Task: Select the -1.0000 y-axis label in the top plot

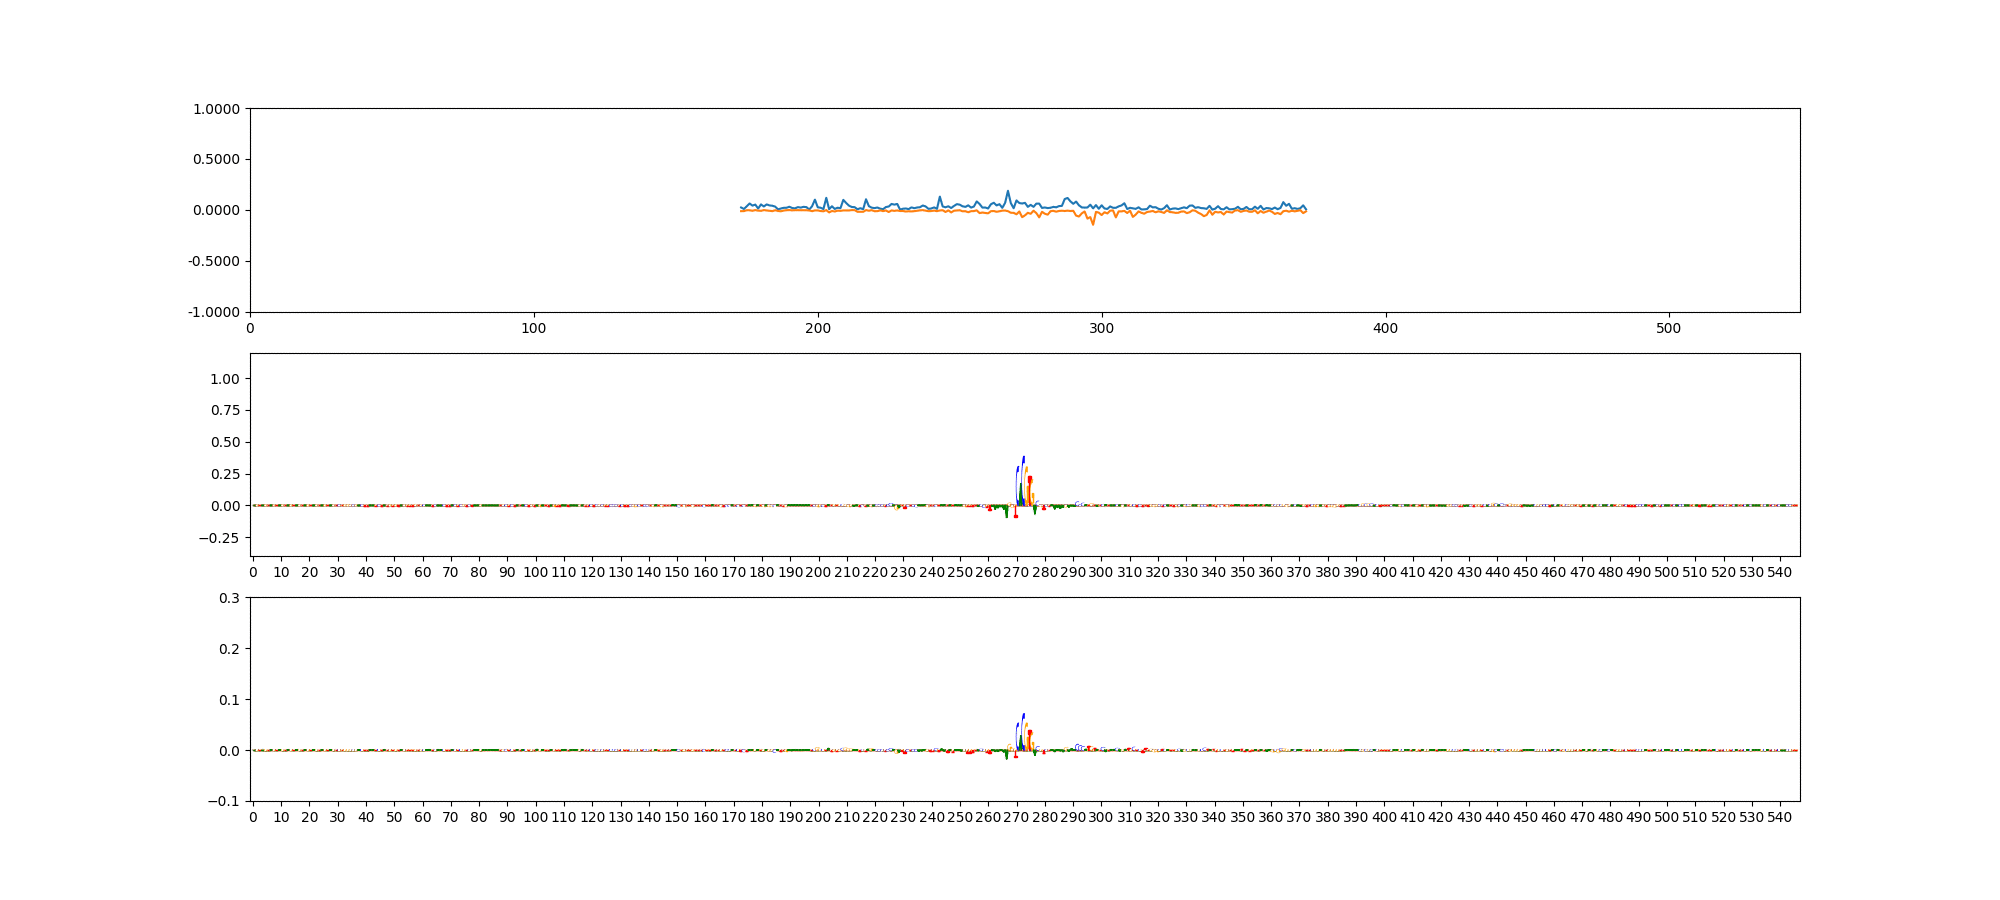Action: [x=214, y=312]
